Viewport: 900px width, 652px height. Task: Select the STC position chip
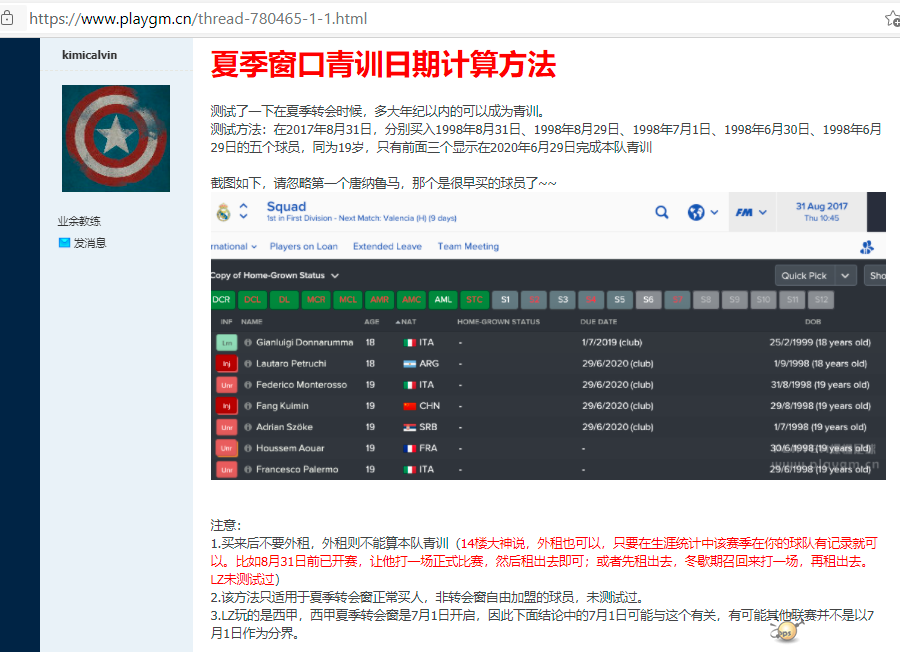point(475,300)
